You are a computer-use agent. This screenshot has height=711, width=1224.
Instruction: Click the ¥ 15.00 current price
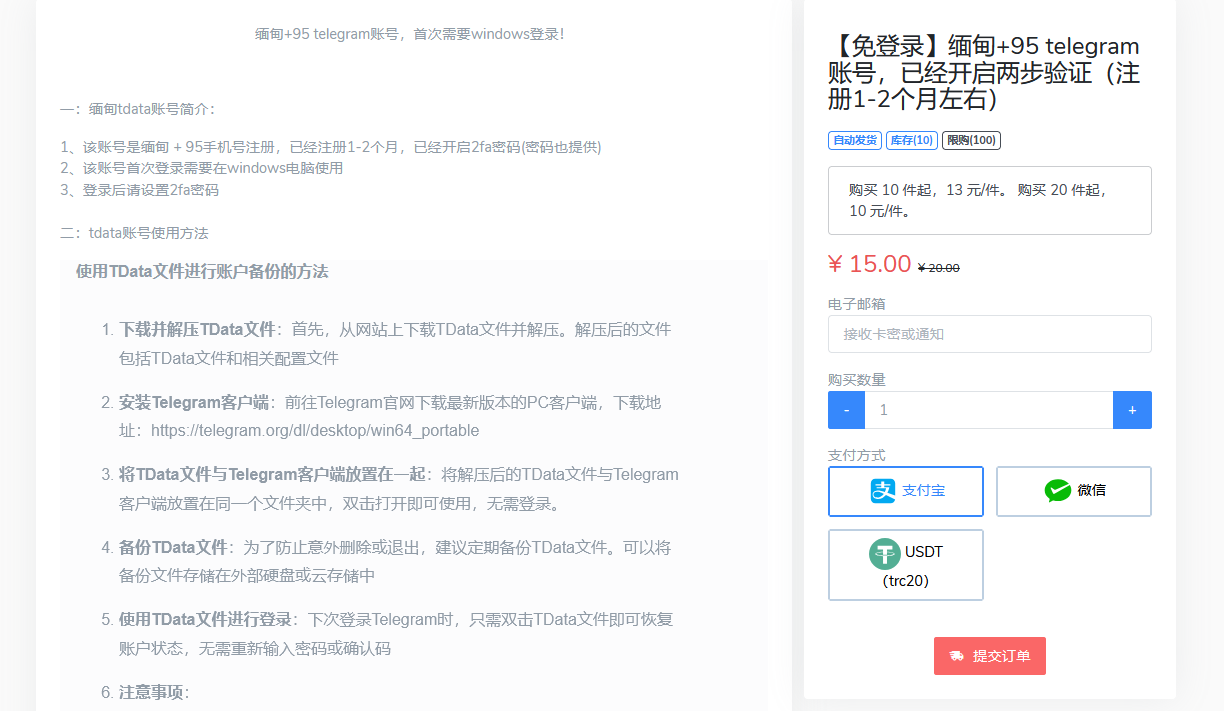[x=870, y=264]
